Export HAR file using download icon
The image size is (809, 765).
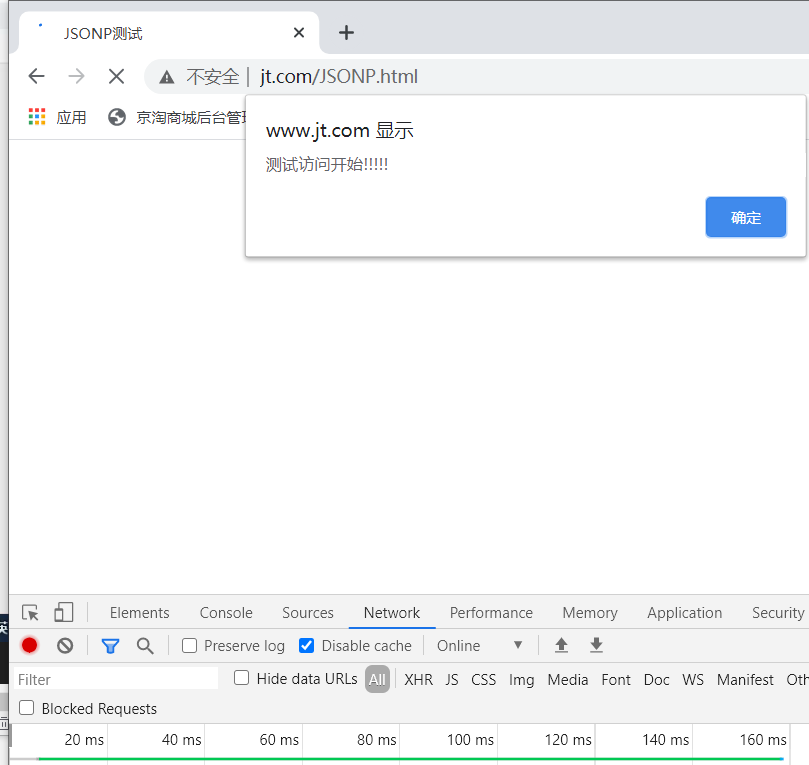point(596,645)
